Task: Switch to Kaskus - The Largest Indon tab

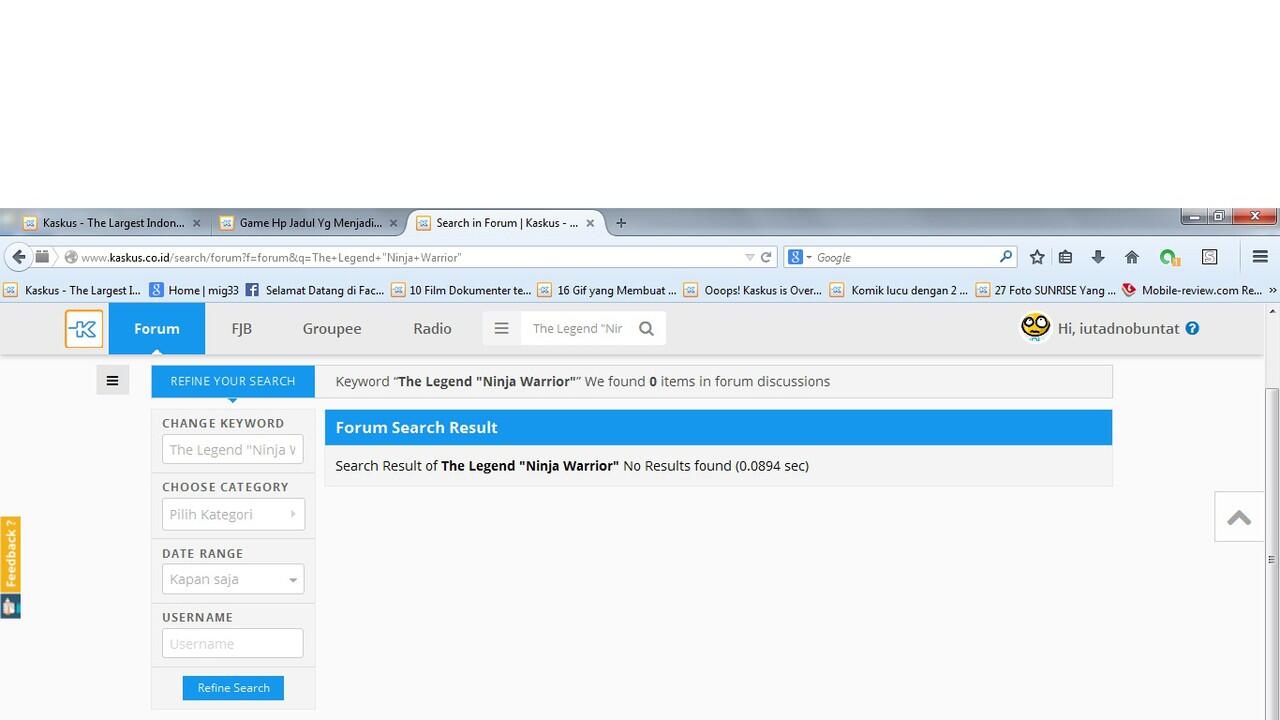Action: click(x=112, y=223)
